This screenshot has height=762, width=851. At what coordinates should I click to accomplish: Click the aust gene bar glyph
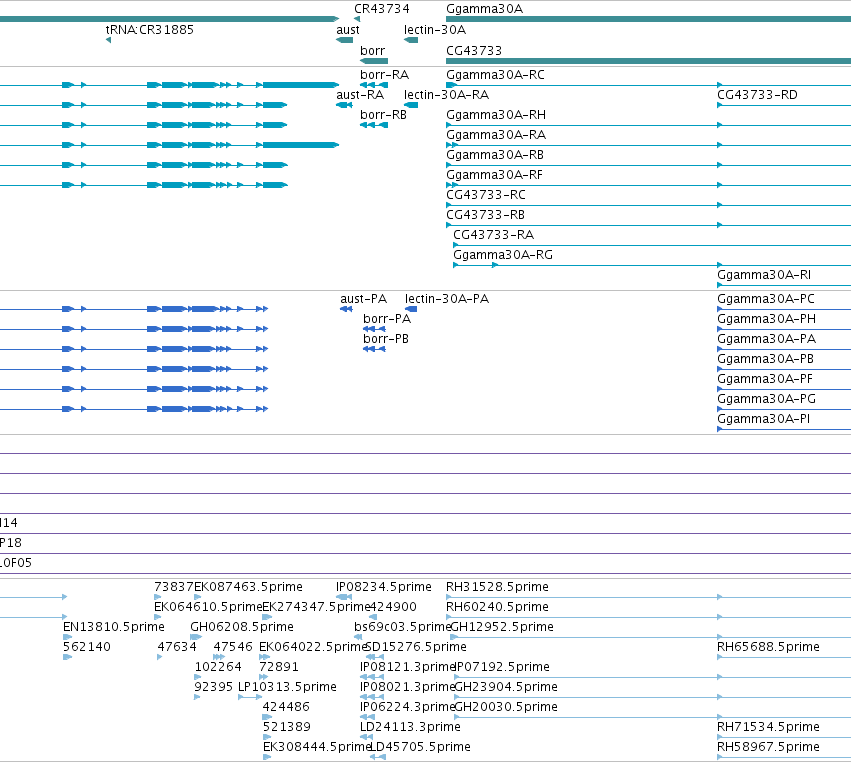coord(345,40)
